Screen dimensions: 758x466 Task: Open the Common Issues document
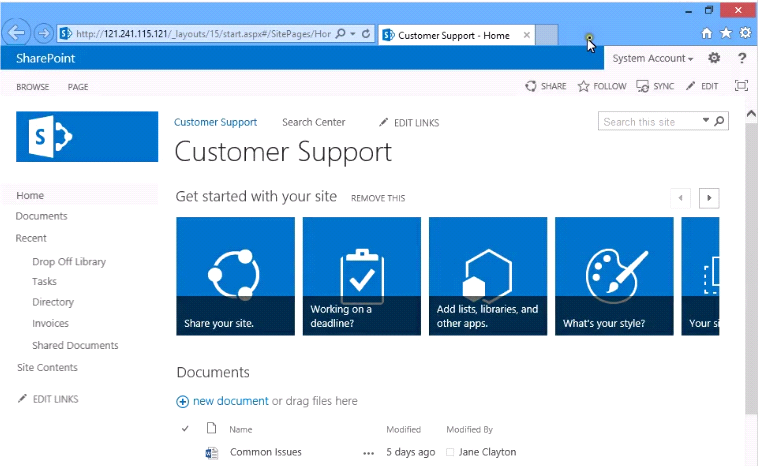click(x=266, y=452)
